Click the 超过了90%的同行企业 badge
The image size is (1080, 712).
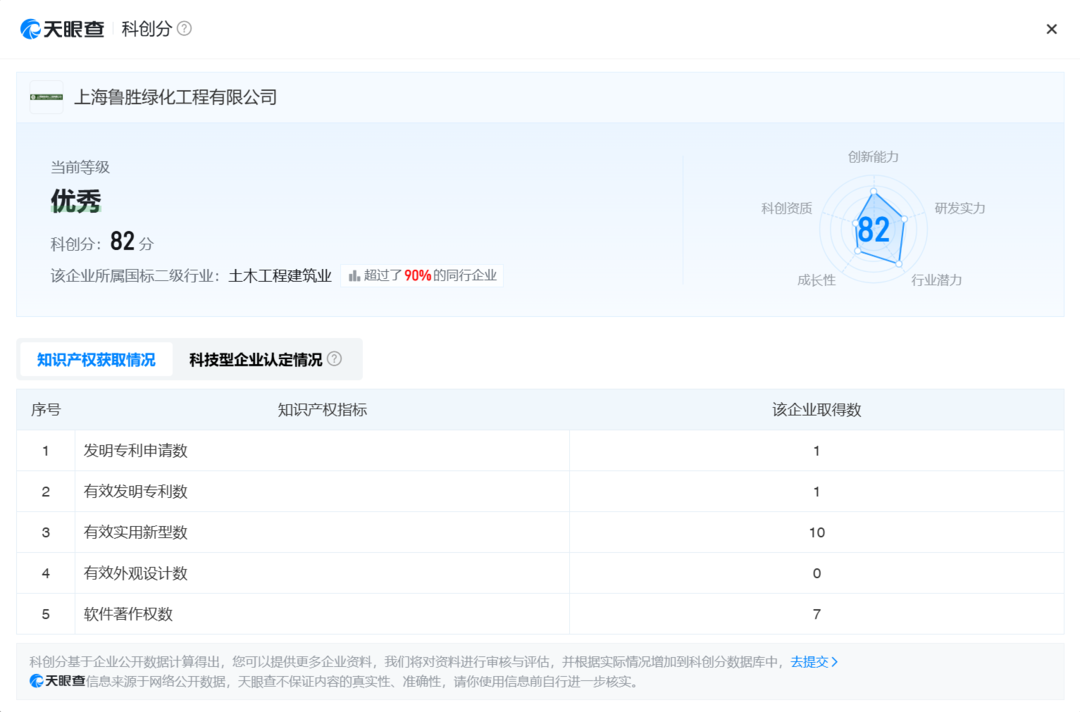click(x=422, y=275)
